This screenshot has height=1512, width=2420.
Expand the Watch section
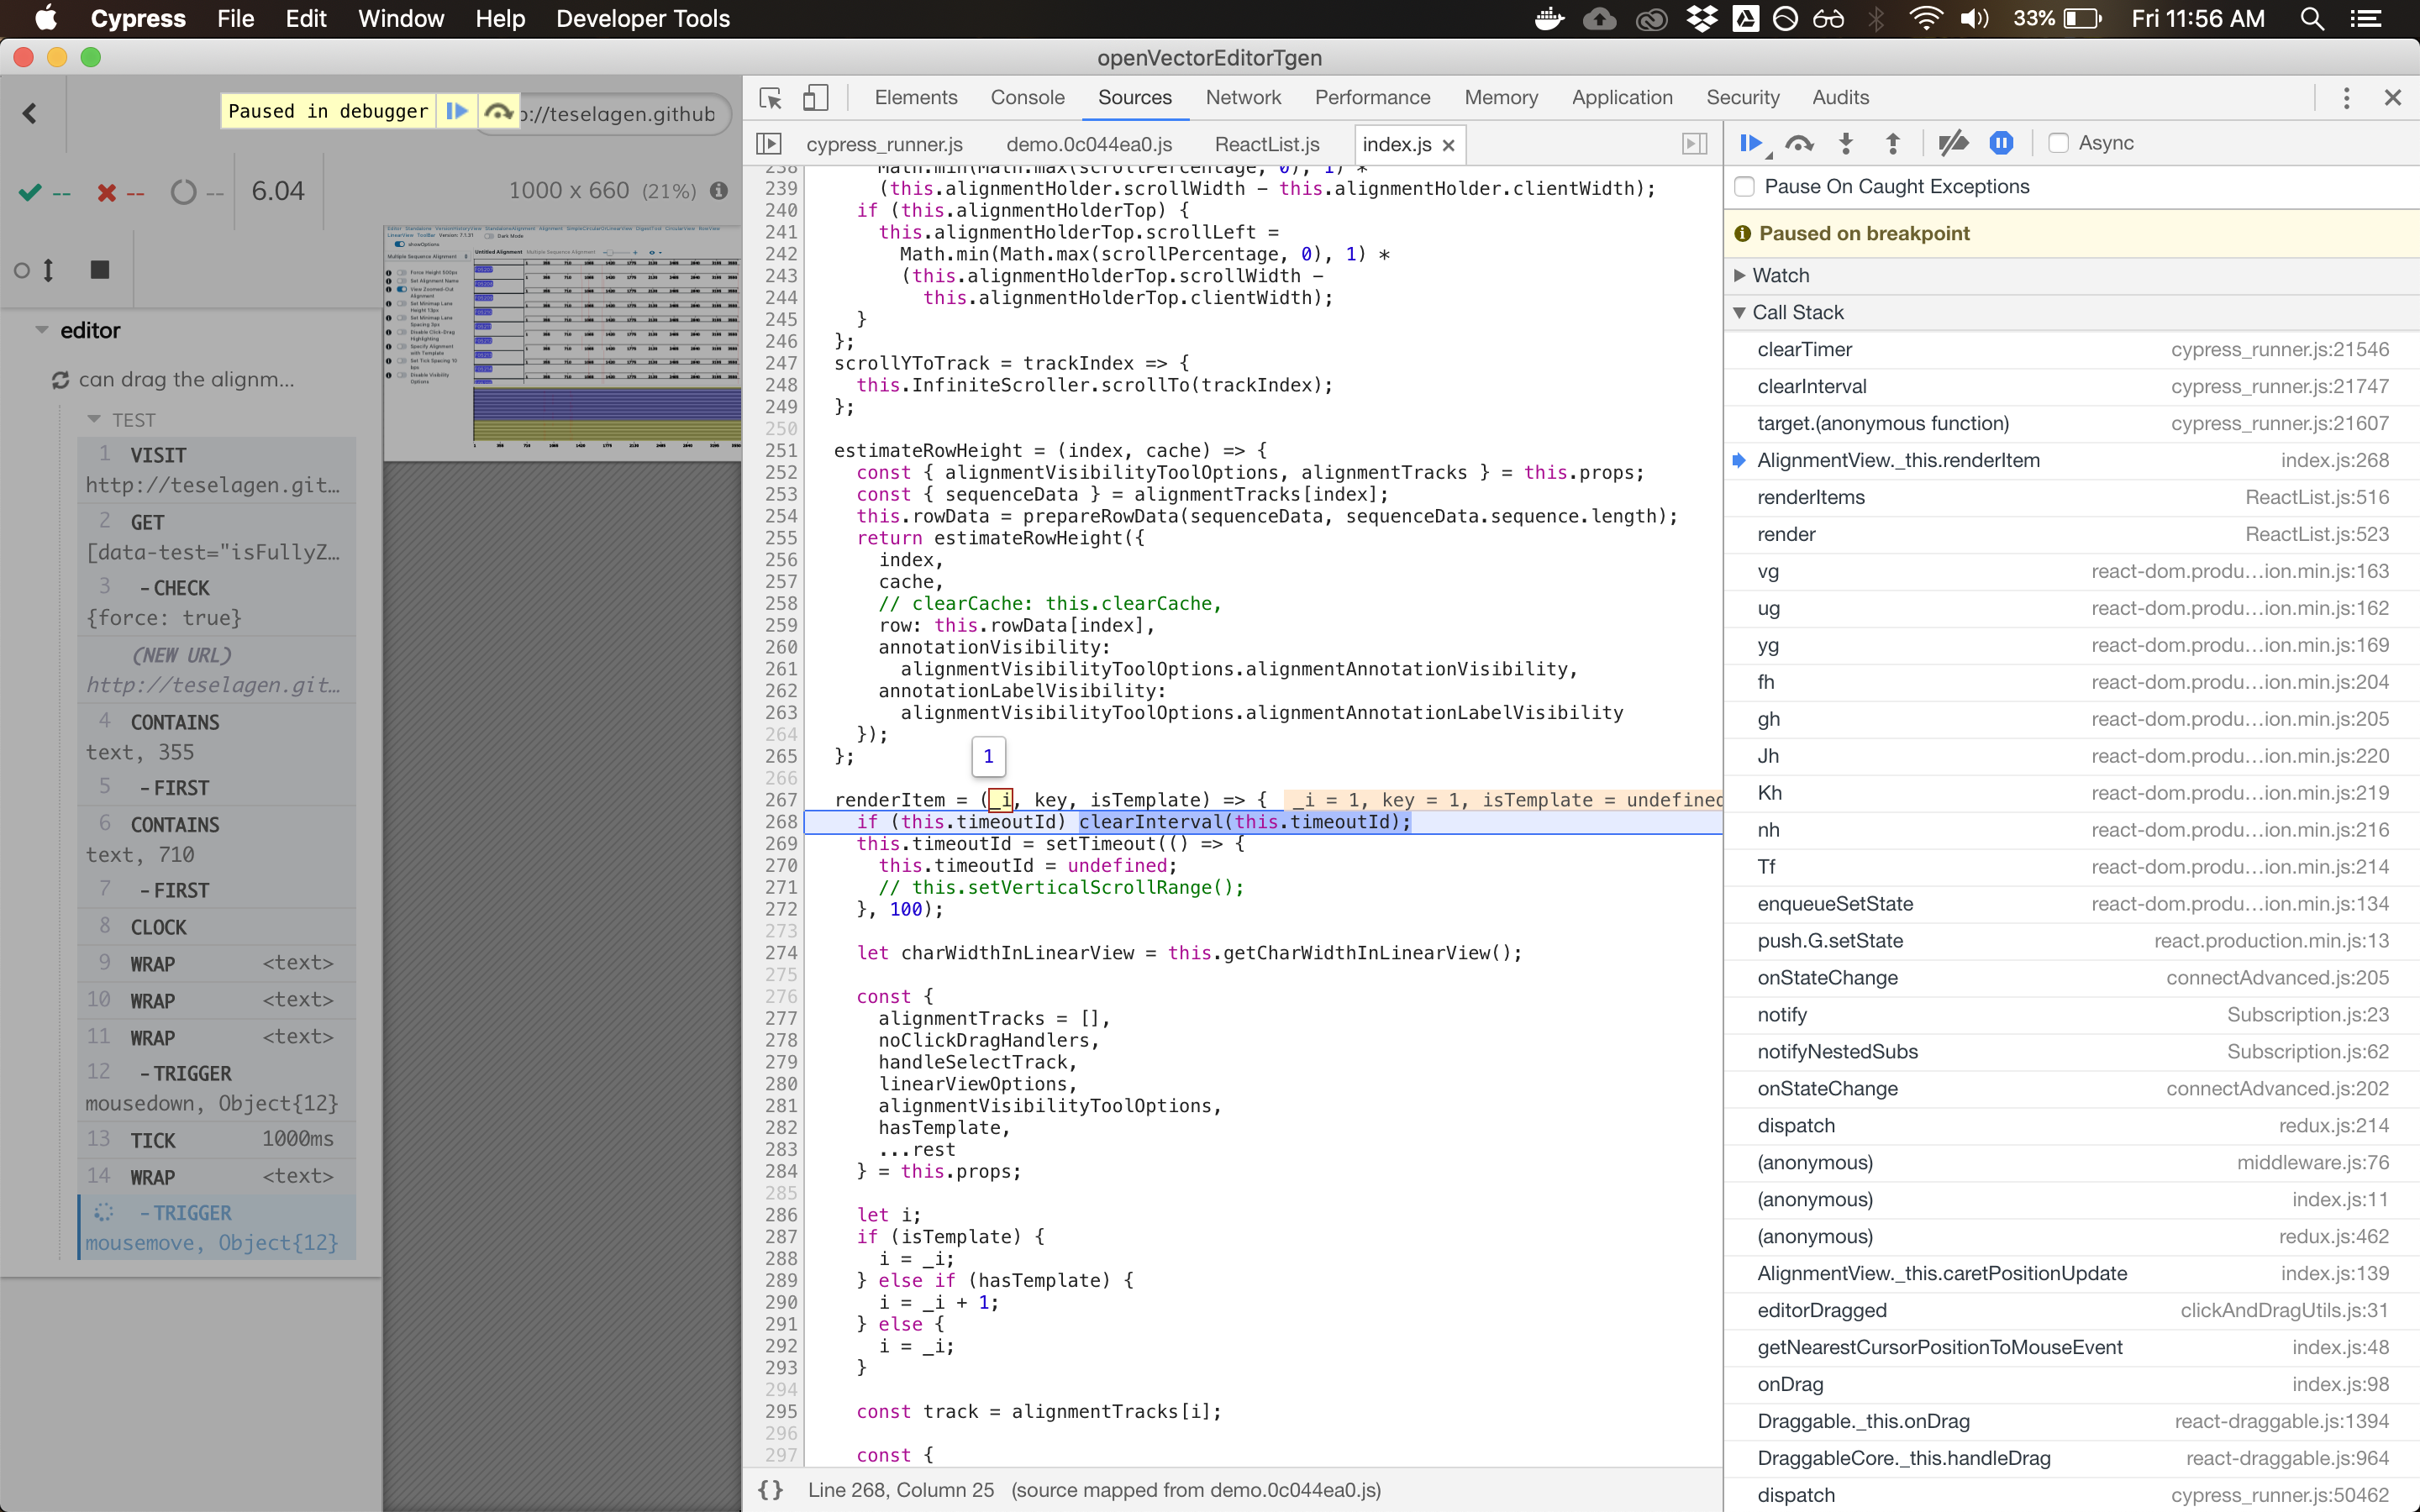pyautogui.click(x=1742, y=275)
